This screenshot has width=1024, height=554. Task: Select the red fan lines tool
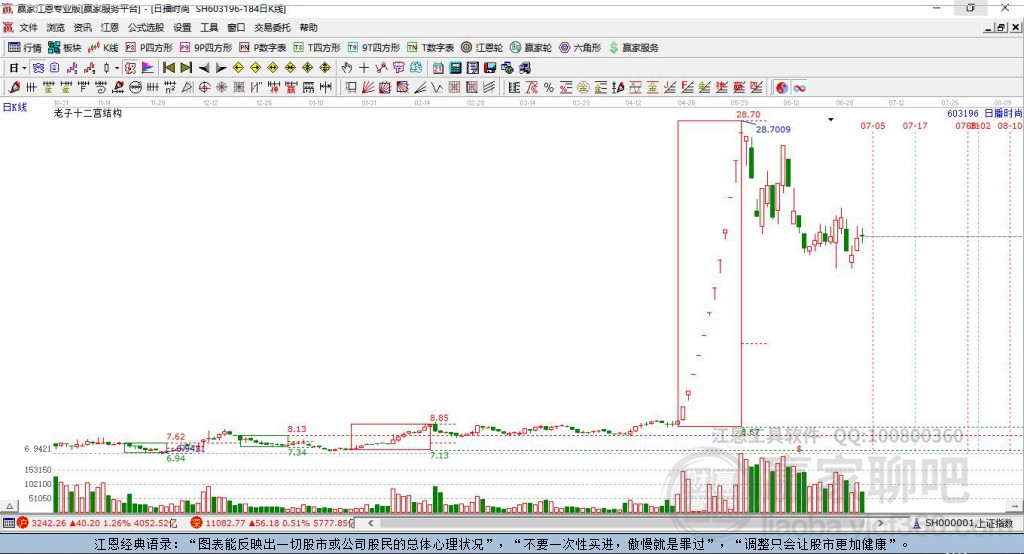[x=368, y=88]
